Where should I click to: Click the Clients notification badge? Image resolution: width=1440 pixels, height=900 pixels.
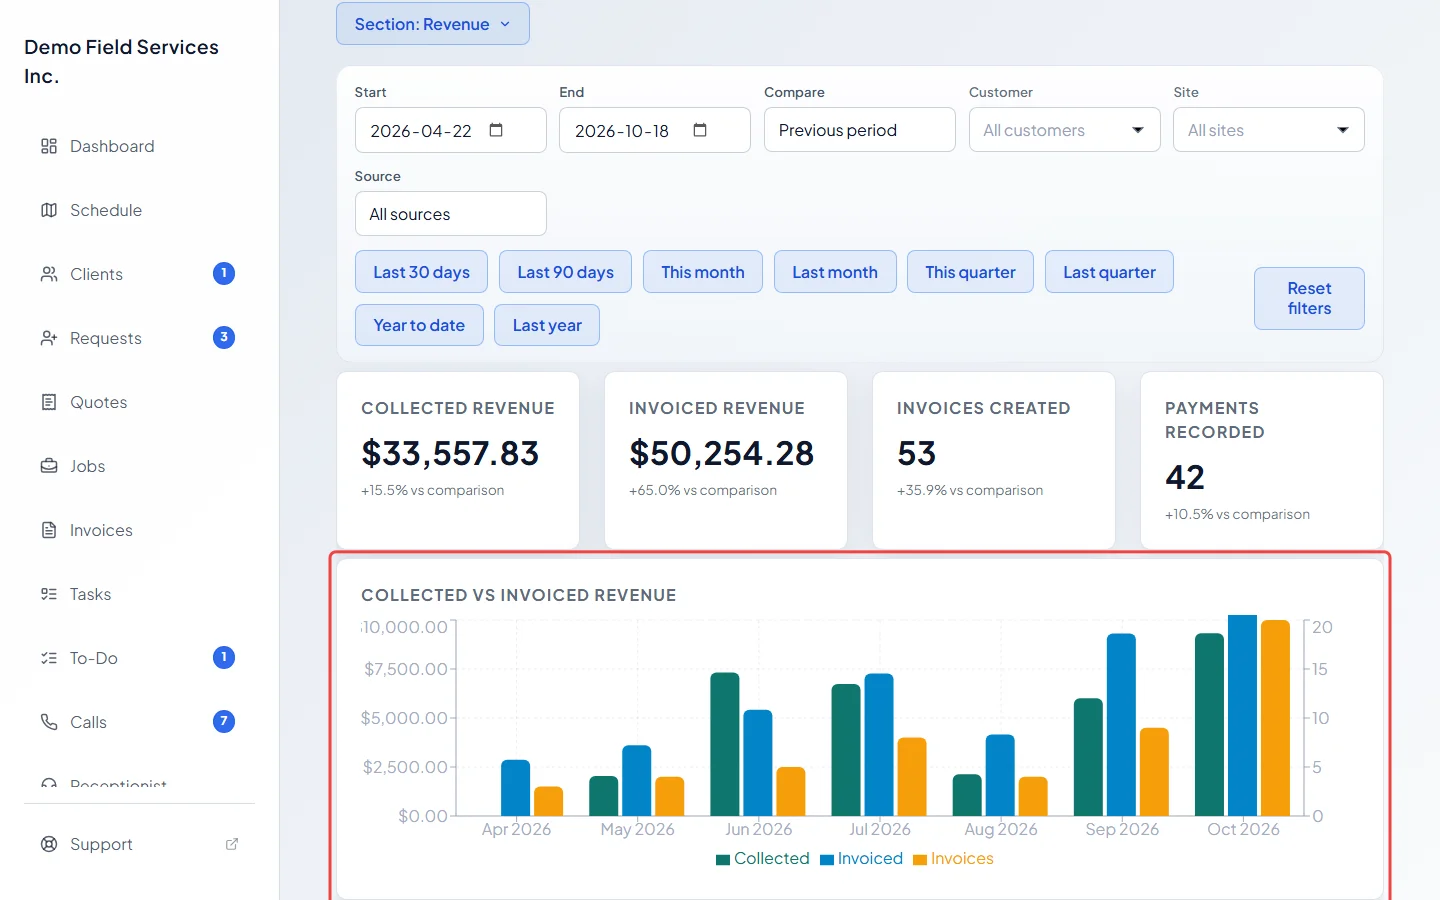click(x=224, y=273)
